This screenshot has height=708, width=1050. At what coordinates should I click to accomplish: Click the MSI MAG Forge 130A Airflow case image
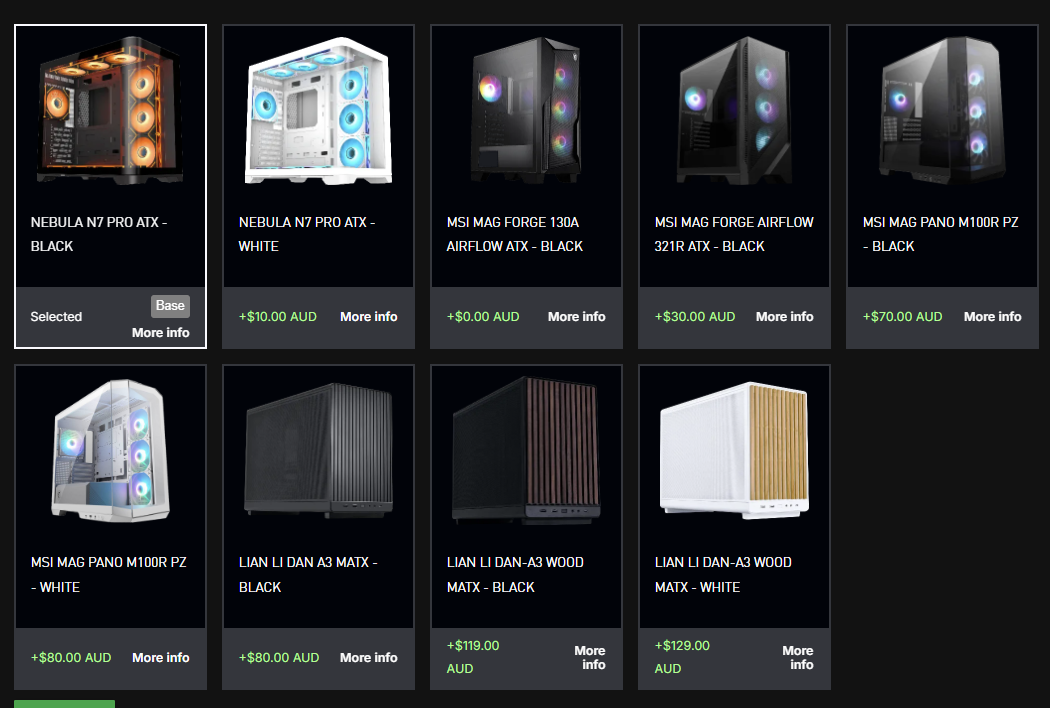[526, 111]
